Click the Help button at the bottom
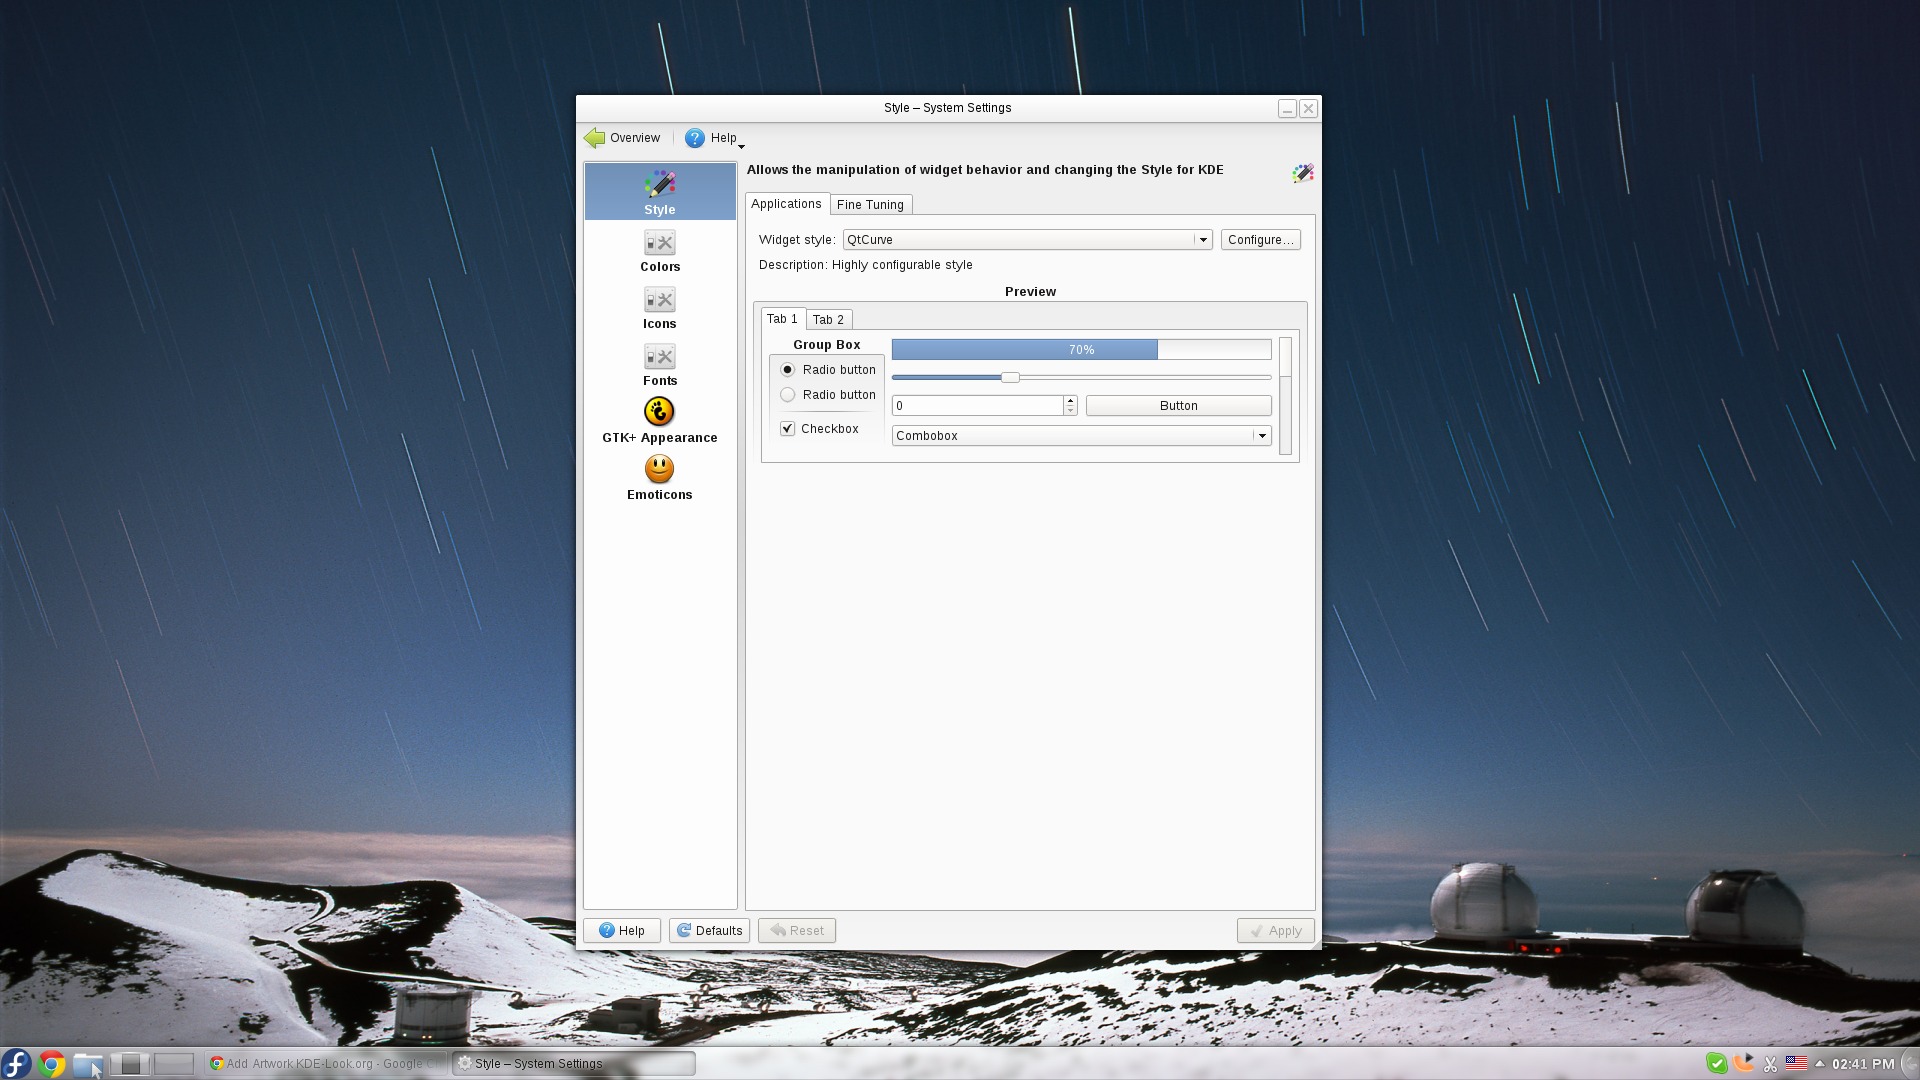Image resolution: width=1920 pixels, height=1080 pixels. point(622,931)
